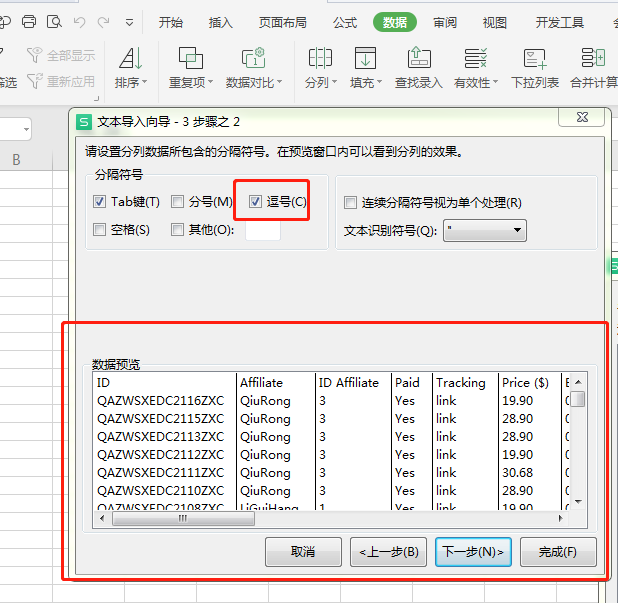
Task: Click the 重复项 icon
Action: click(191, 58)
